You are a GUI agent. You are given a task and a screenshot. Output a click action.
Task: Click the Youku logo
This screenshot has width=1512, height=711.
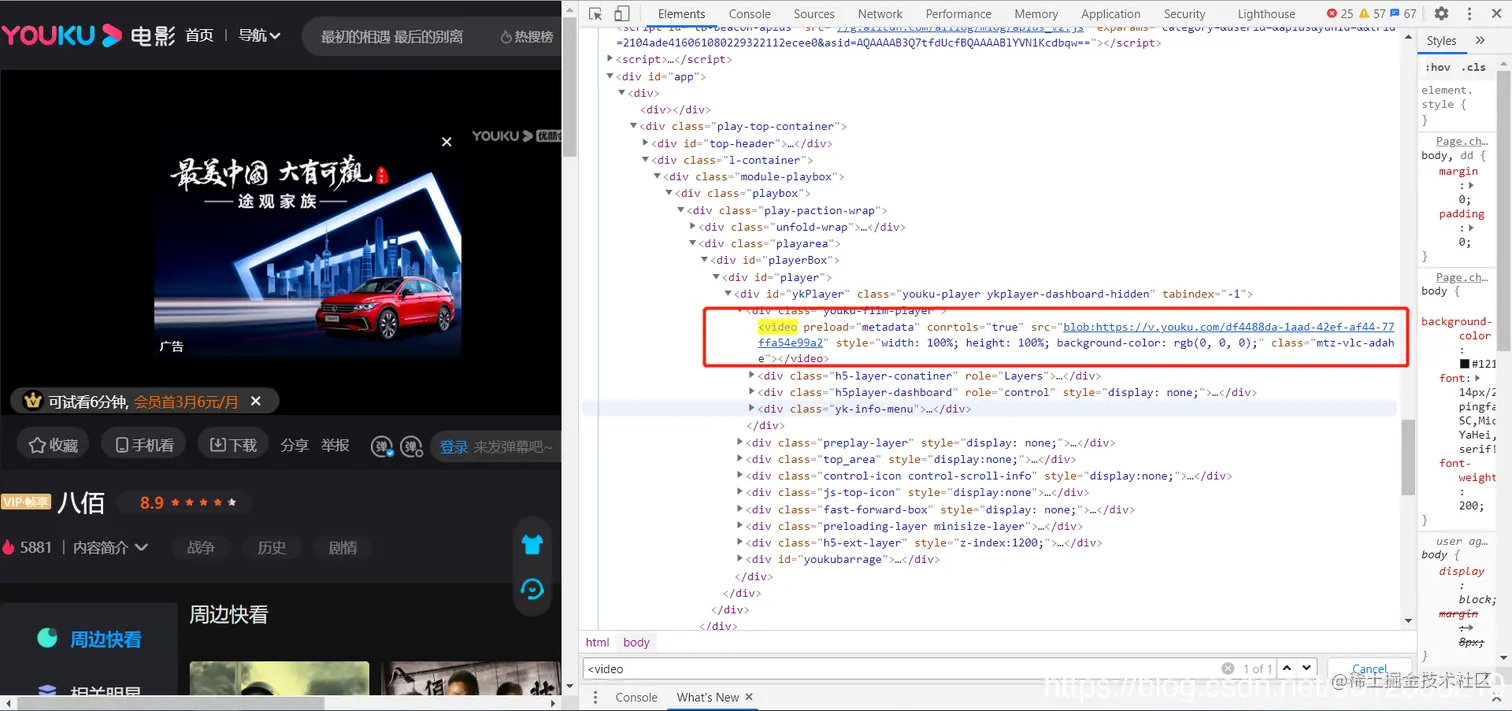point(61,35)
